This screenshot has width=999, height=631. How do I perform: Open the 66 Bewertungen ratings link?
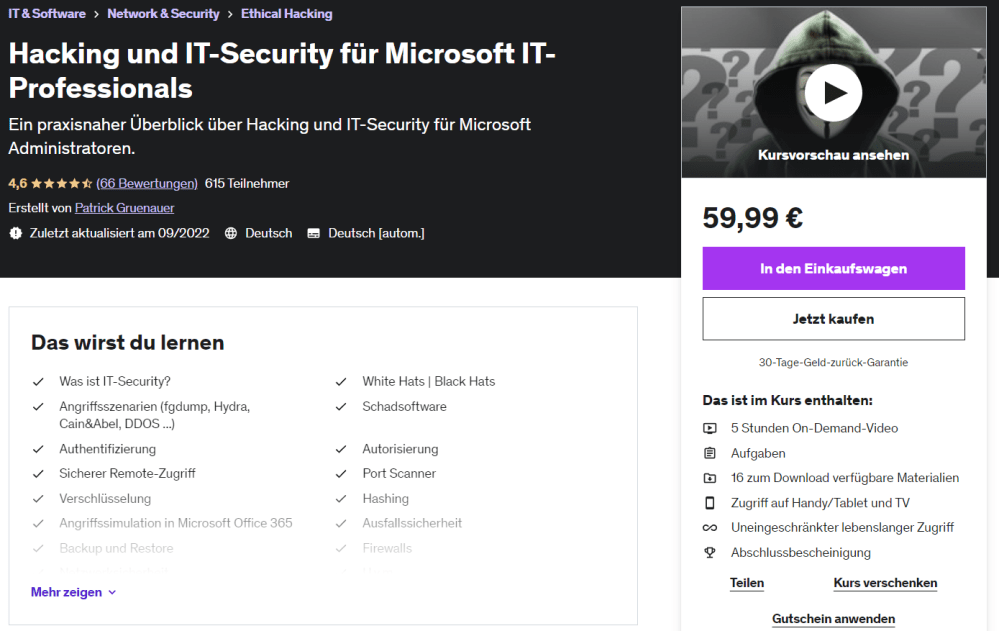[147, 184]
